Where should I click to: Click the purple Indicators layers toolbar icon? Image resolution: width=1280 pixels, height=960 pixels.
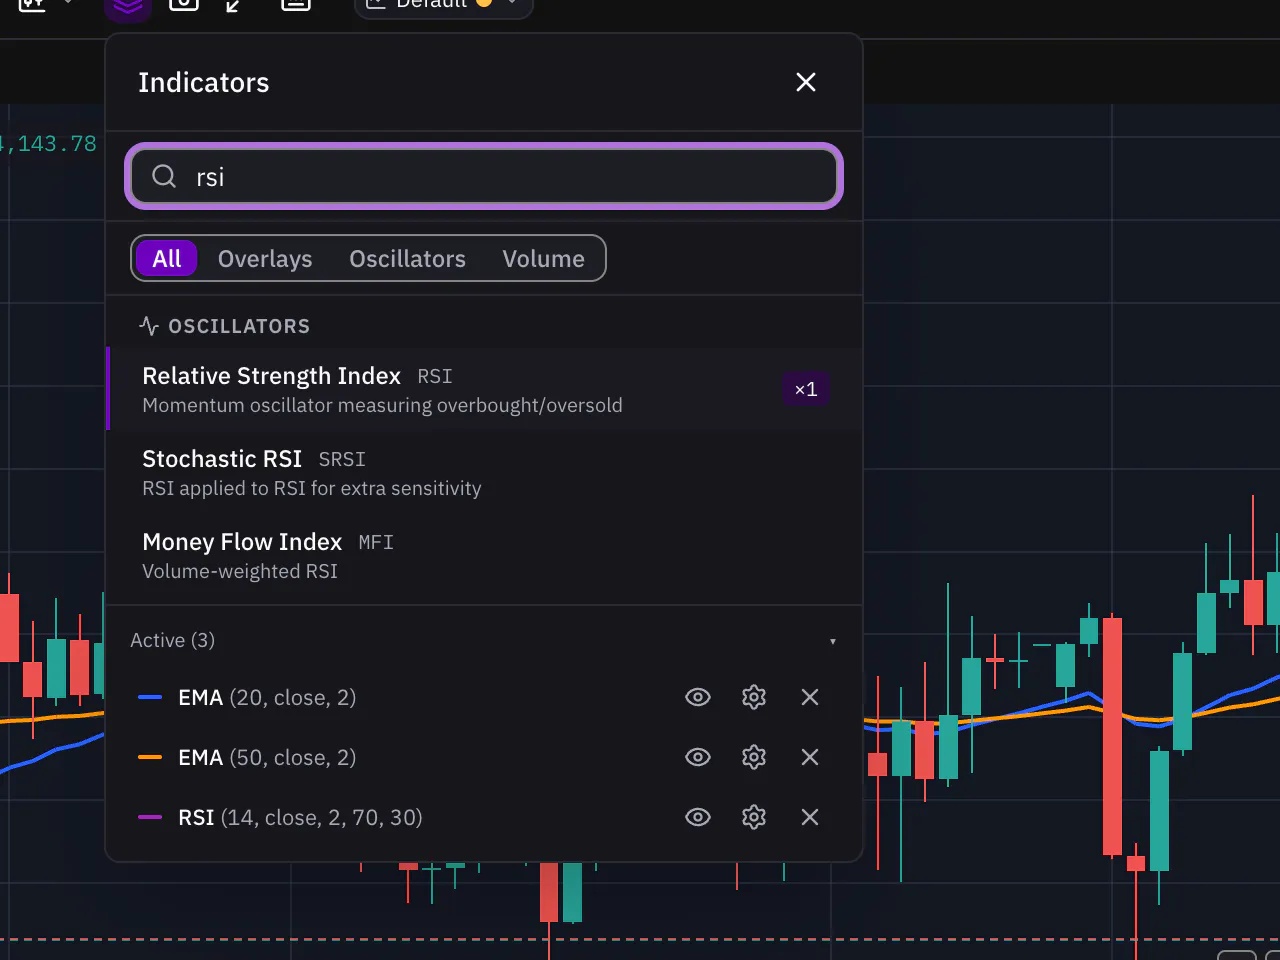pos(128,8)
